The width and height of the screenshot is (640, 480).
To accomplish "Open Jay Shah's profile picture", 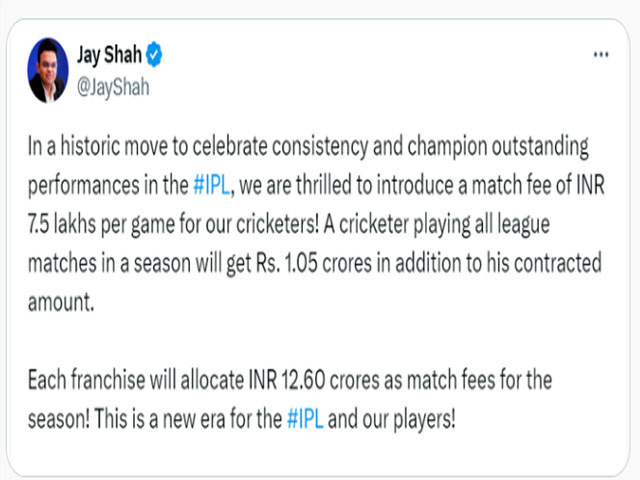I will coord(47,70).
